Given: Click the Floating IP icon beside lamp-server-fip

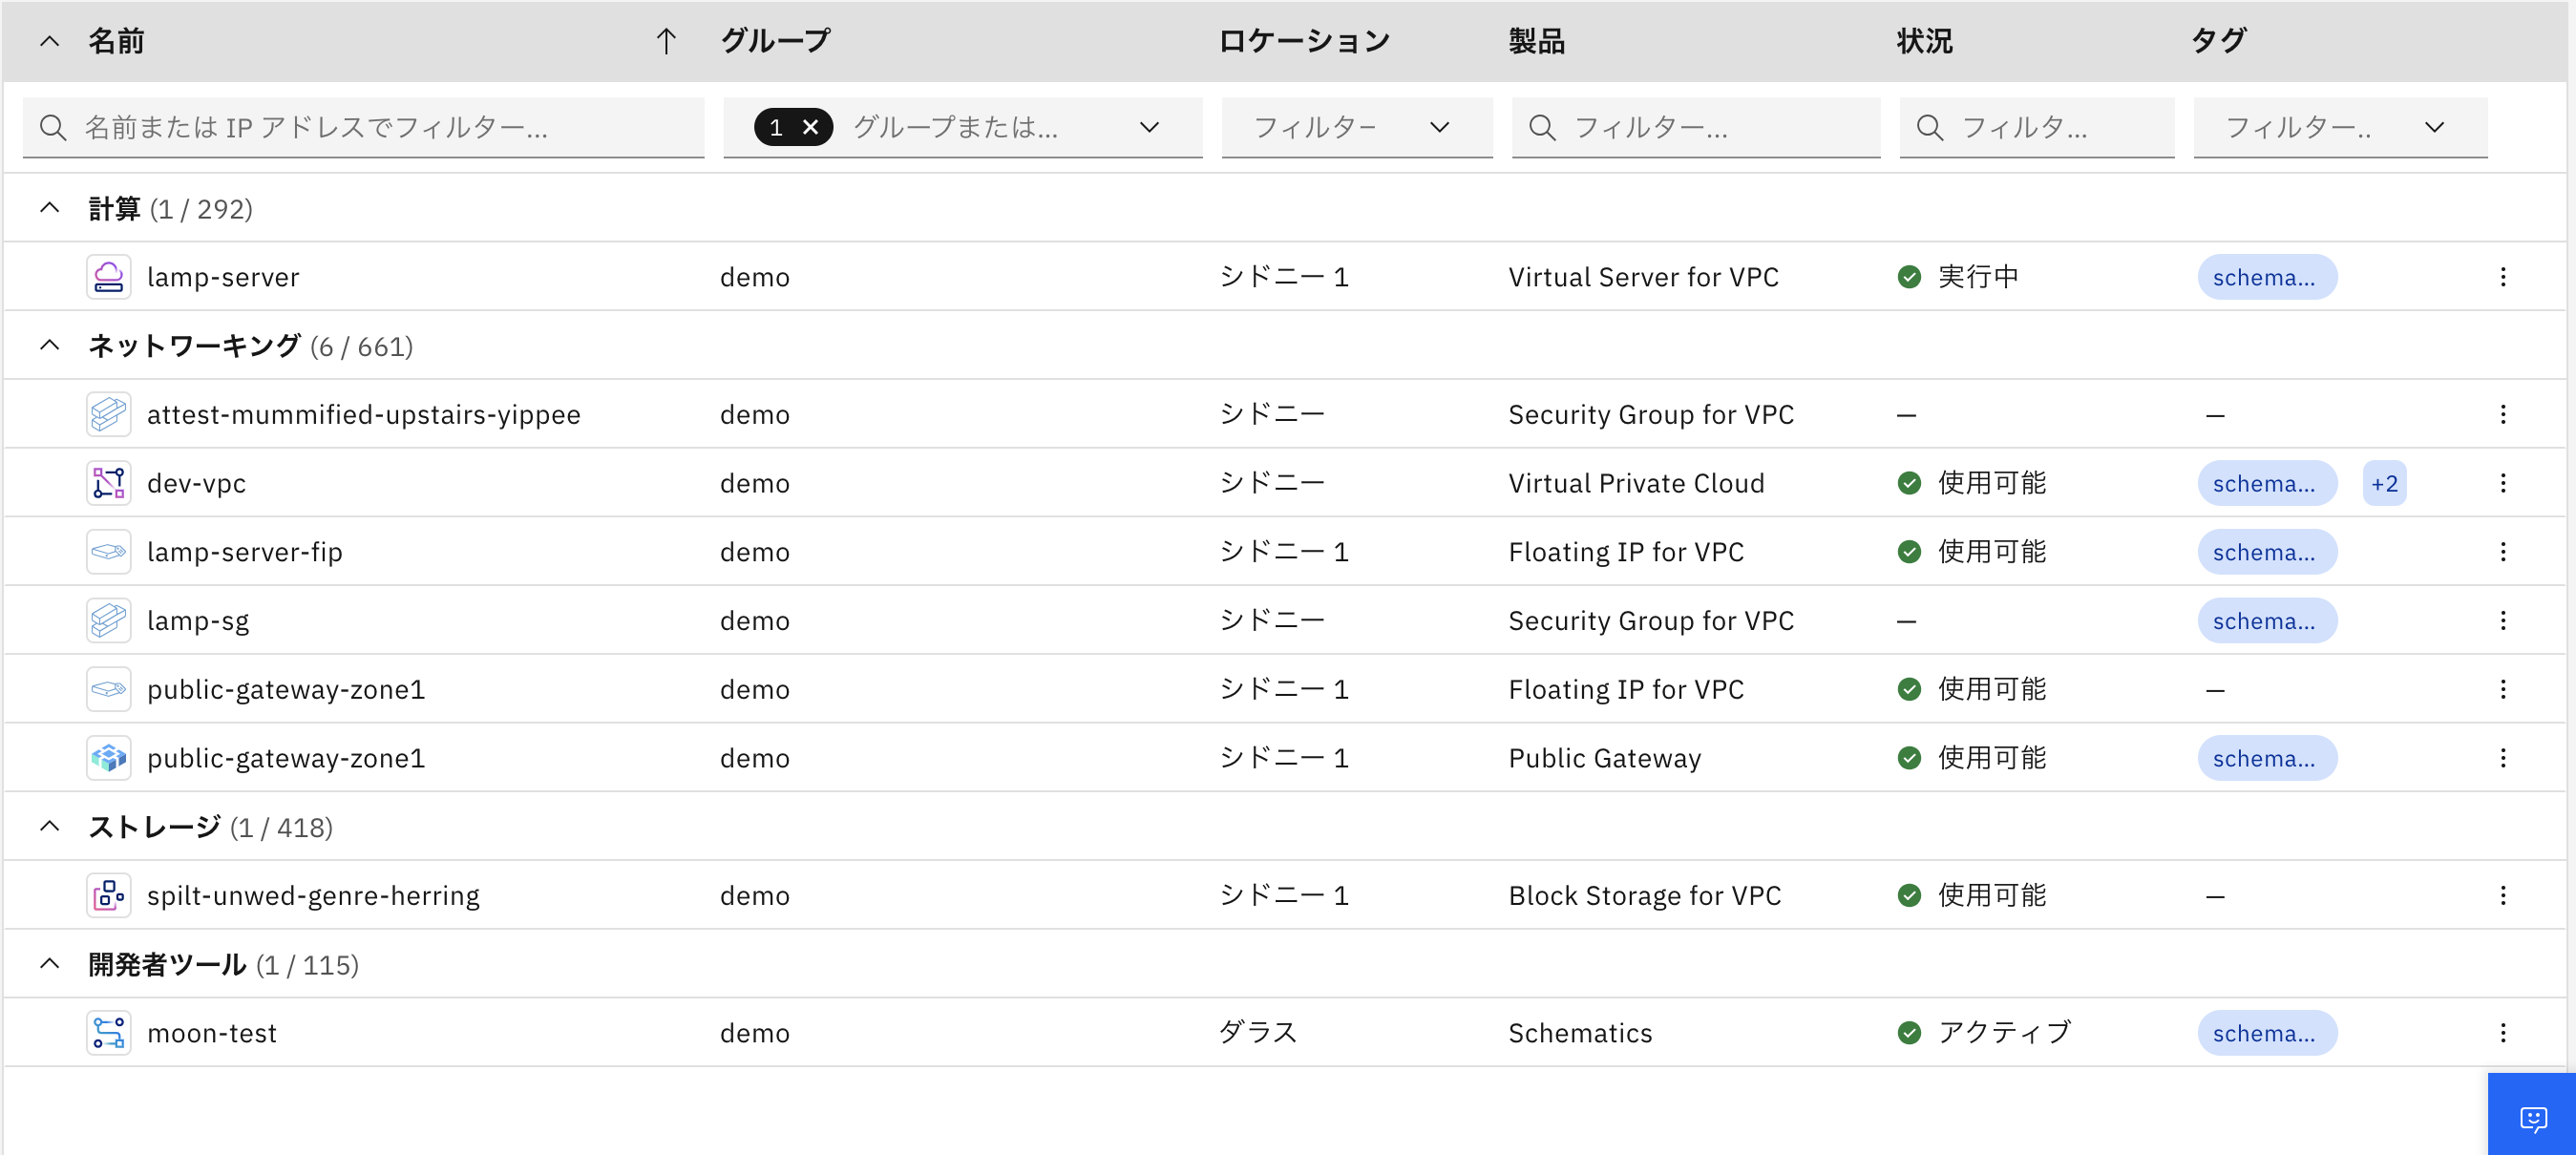Looking at the screenshot, I should click(x=108, y=551).
